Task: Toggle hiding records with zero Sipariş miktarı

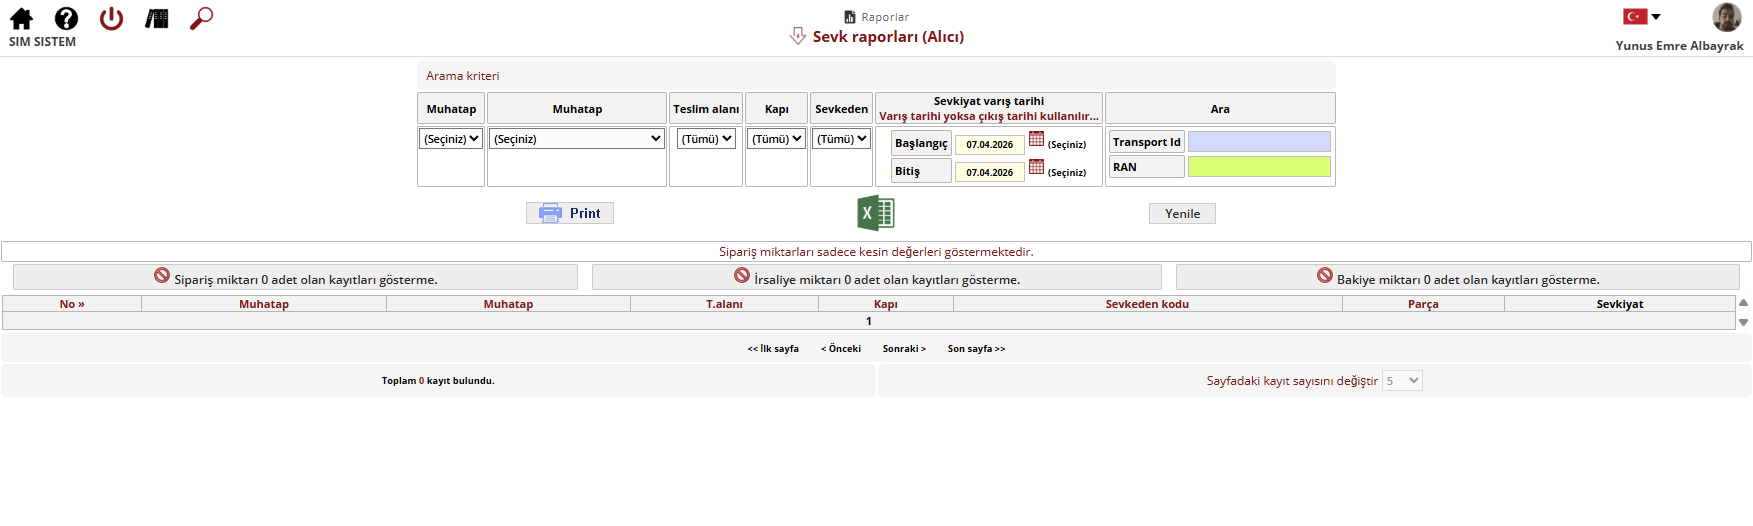Action: click(295, 277)
